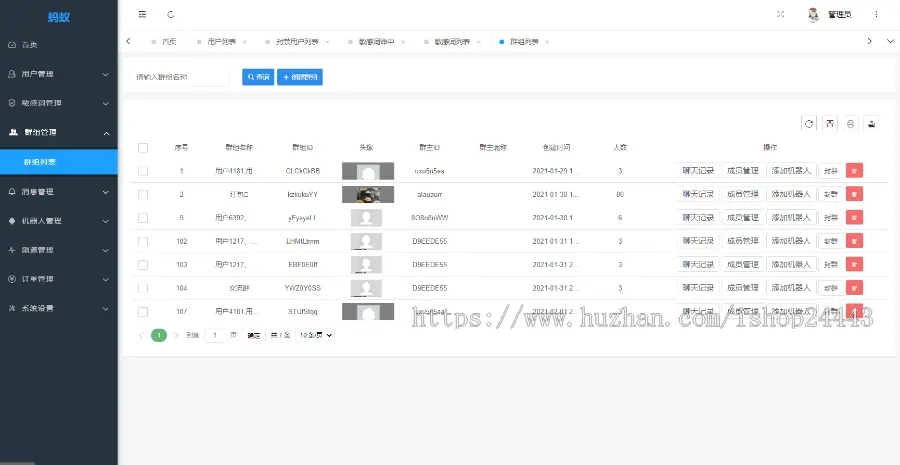This screenshot has width=900, height=465.
Task: Click the page refresh icon in header
Action: [x=171, y=15]
